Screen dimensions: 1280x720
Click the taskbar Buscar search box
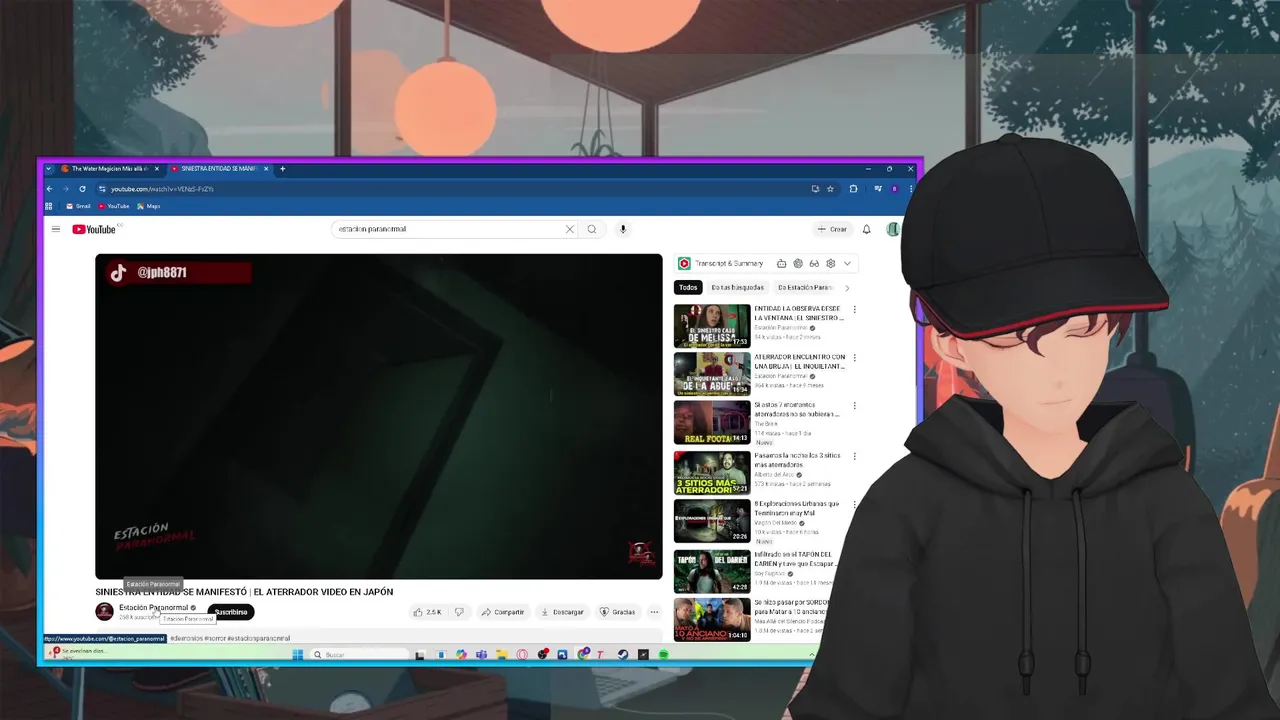[358, 655]
